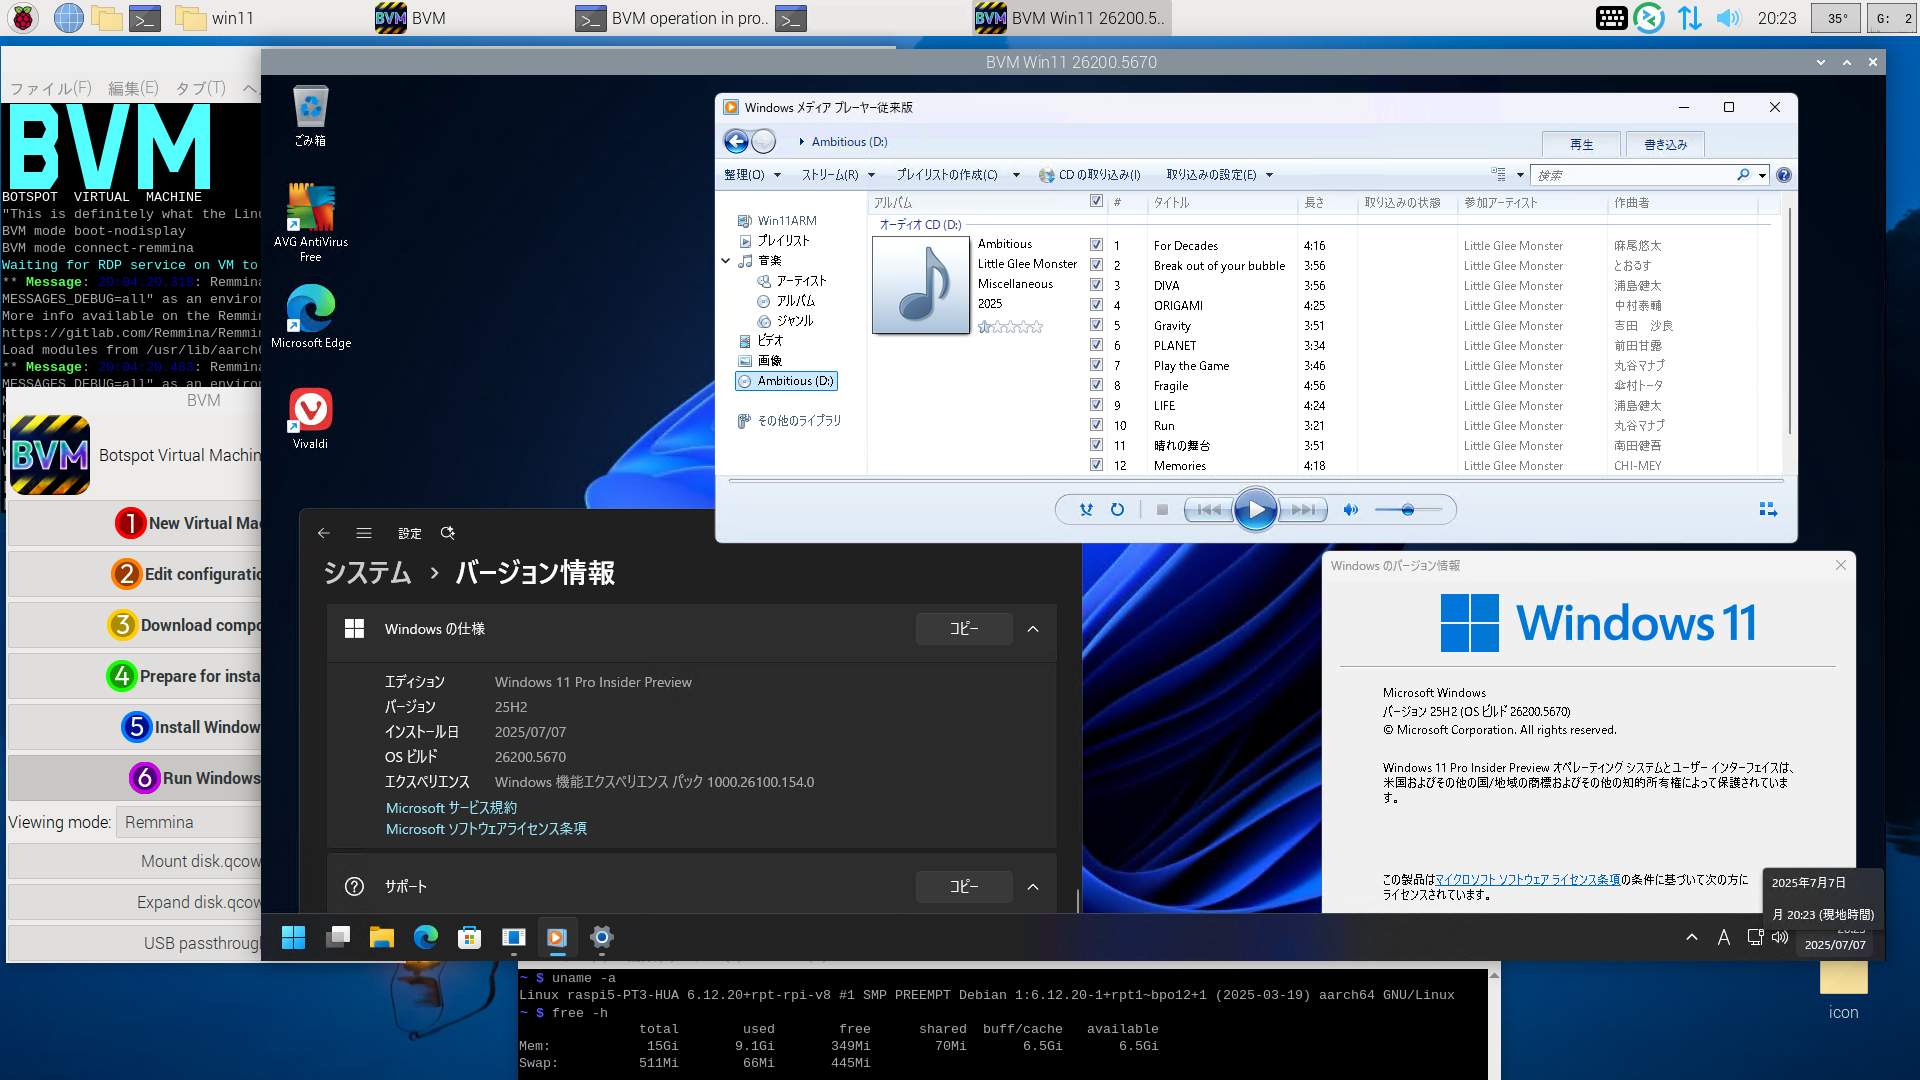
Task: Open the Viewing mode Remmina dropdown in BVM
Action: click(x=189, y=822)
